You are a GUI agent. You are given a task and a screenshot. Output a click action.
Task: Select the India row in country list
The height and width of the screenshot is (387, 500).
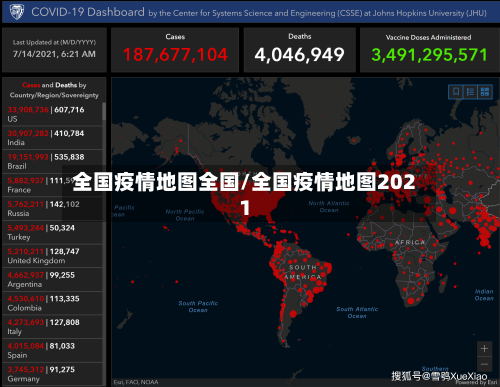click(x=52, y=138)
